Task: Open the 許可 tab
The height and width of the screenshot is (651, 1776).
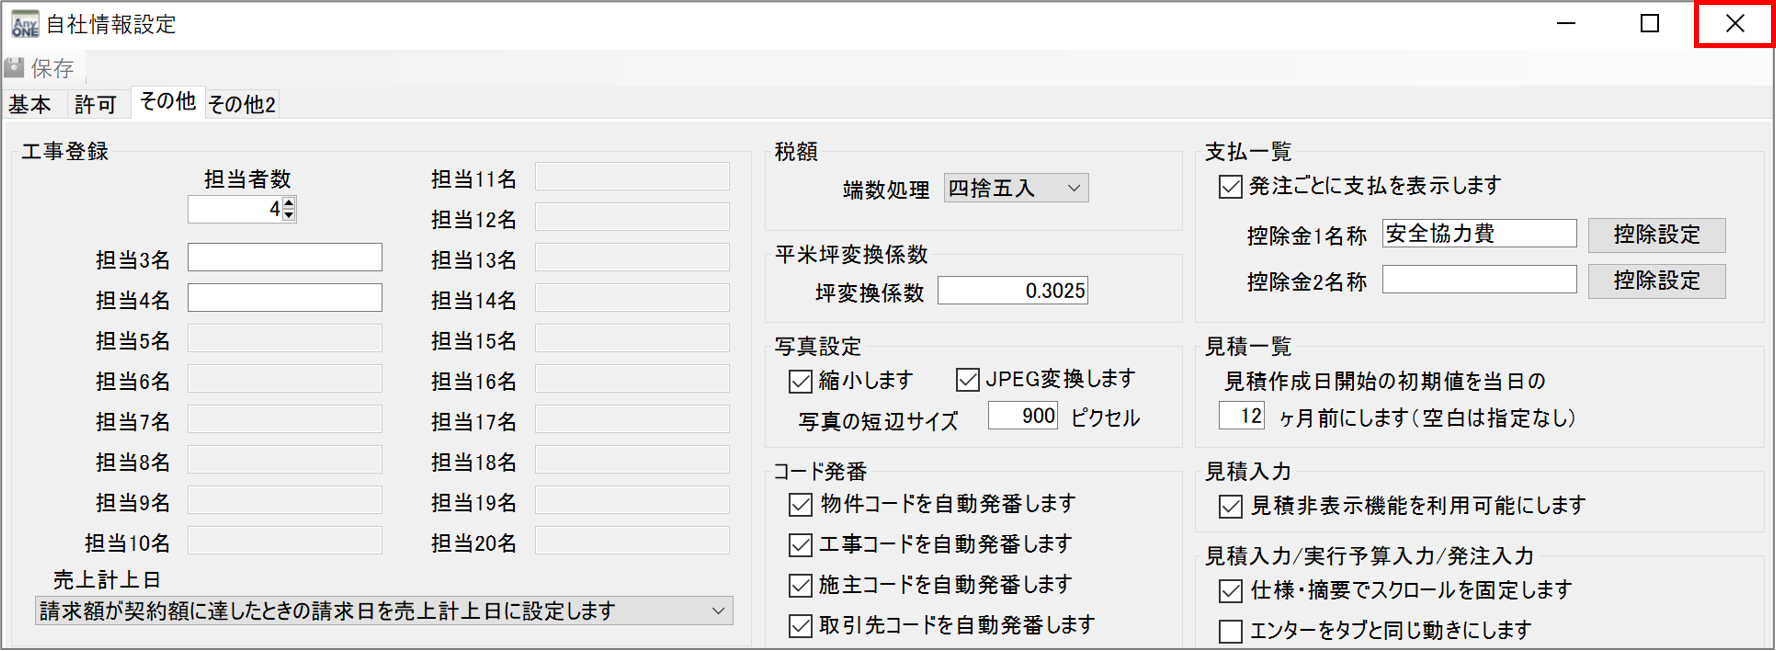Action: click(x=95, y=104)
